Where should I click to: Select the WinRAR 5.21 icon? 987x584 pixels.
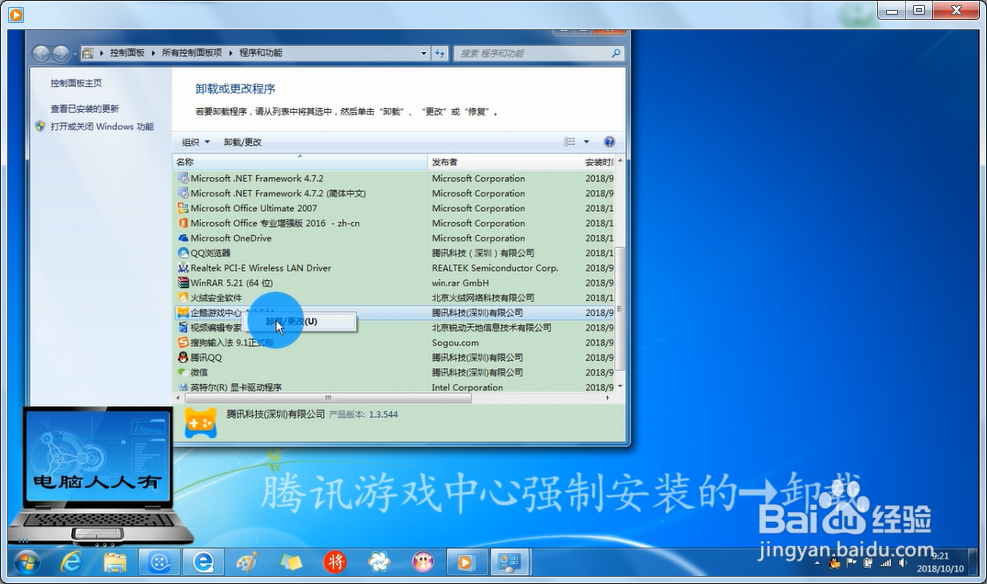point(183,283)
